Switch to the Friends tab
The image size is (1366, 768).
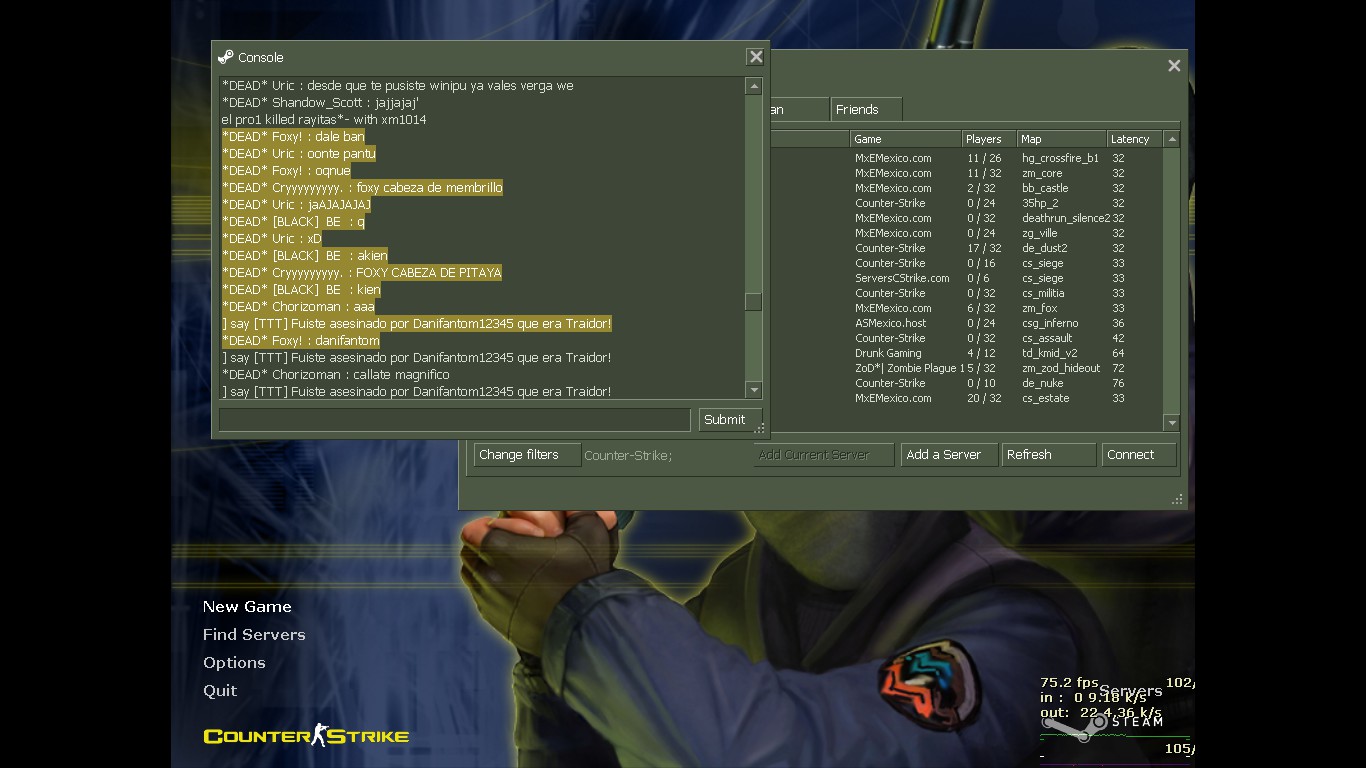(866, 110)
